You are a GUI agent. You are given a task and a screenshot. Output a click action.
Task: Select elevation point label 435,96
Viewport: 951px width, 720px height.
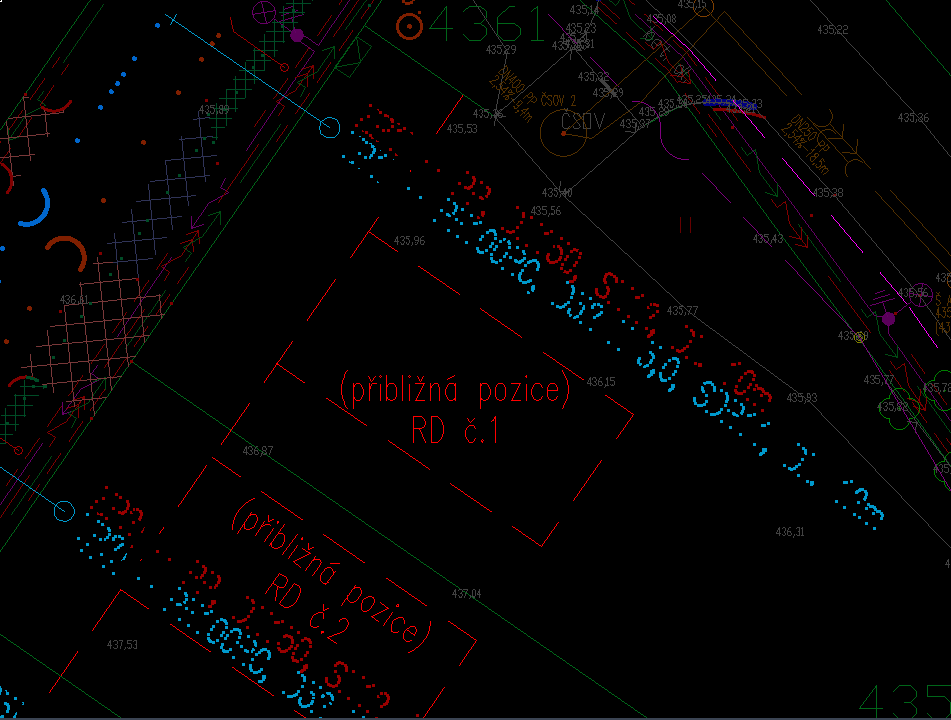click(x=409, y=241)
